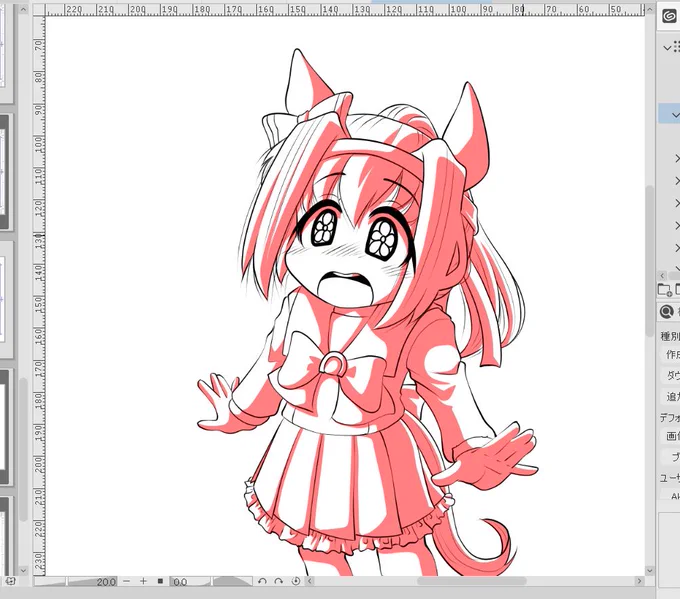Collapse the highlighted material folder row
This screenshot has height=599, width=680.
[x=675, y=115]
